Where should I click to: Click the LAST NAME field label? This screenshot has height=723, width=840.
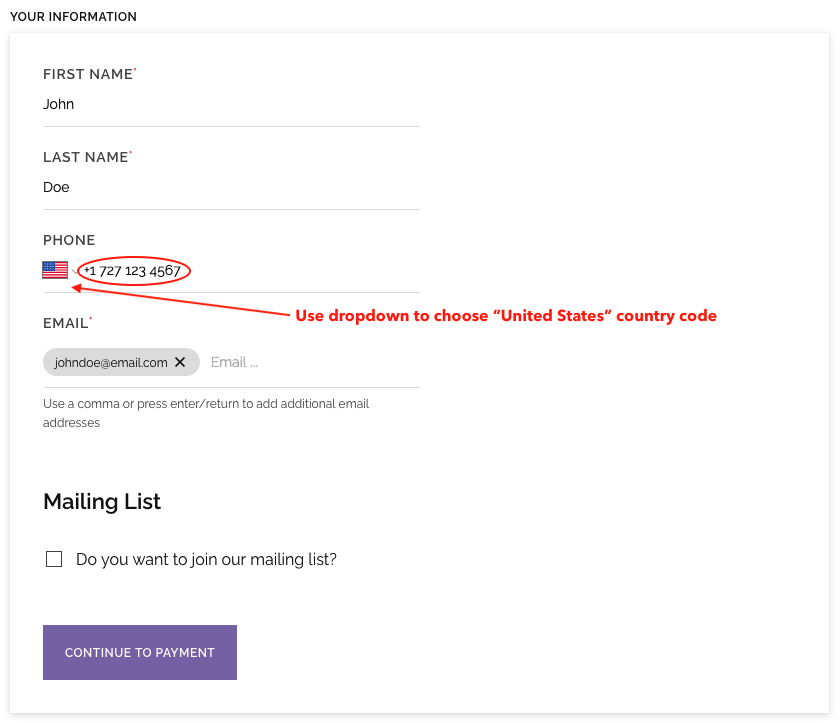[x=86, y=157]
